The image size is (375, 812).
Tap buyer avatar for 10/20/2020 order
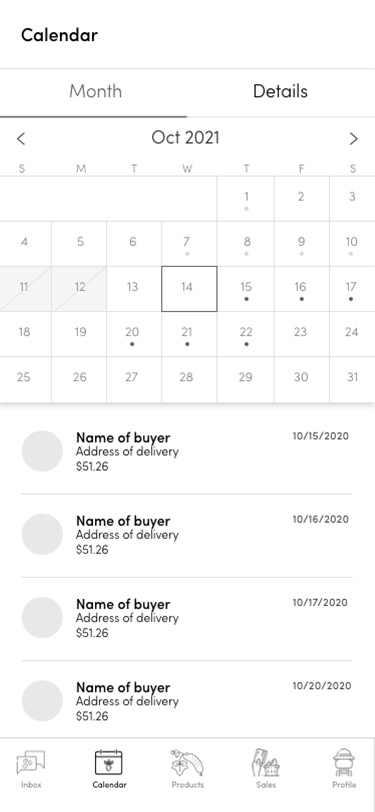tap(42, 701)
